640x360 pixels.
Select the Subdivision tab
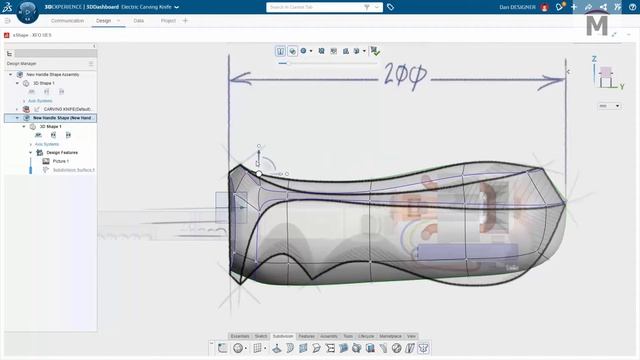[x=283, y=336]
